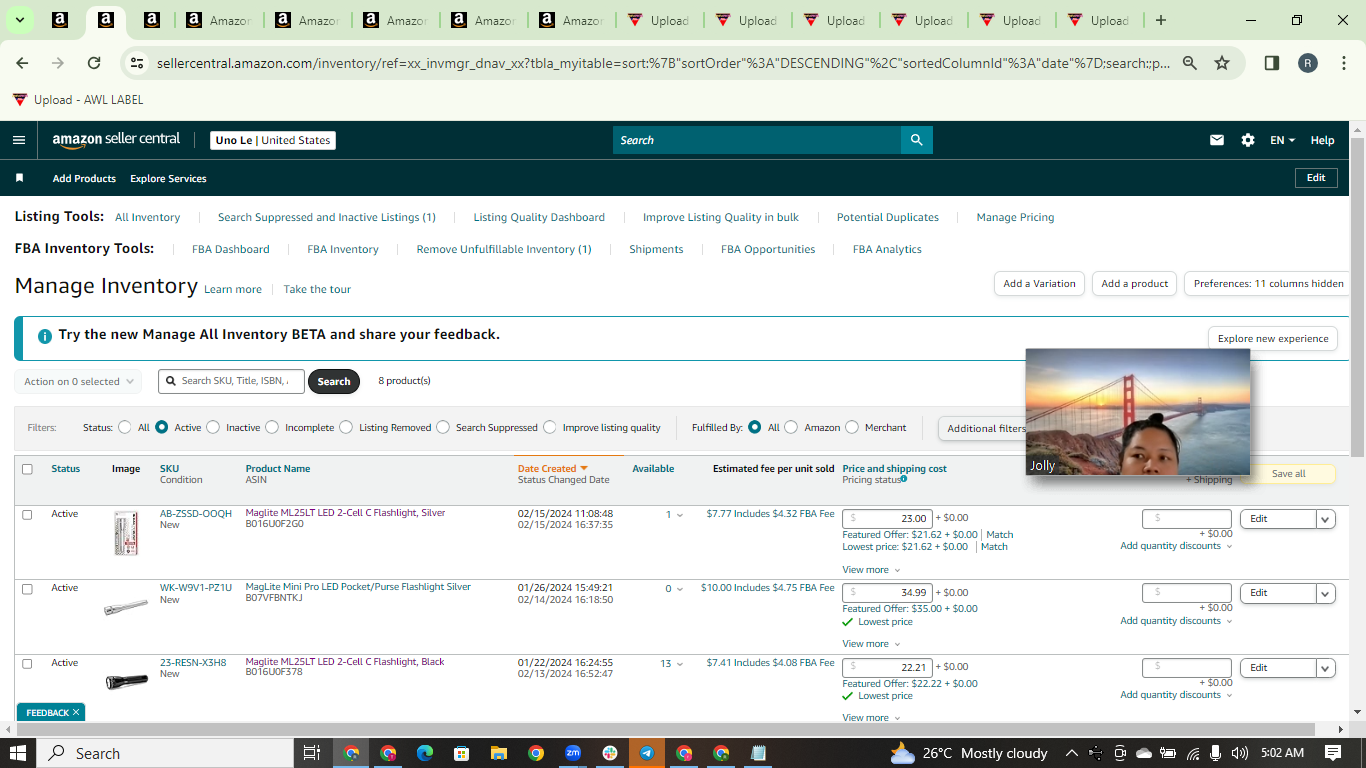Open Telegram from the taskbar
Viewport: 1366px width, 768px height.
(x=647, y=753)
